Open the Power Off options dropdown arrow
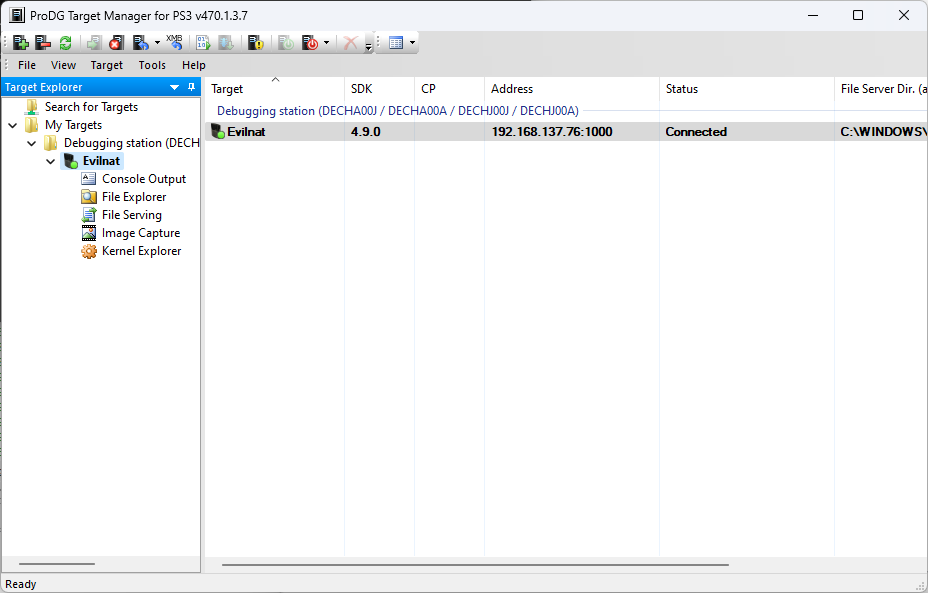Image resolution: width=928 pixels, height=593 pixels. pos(326,43)
